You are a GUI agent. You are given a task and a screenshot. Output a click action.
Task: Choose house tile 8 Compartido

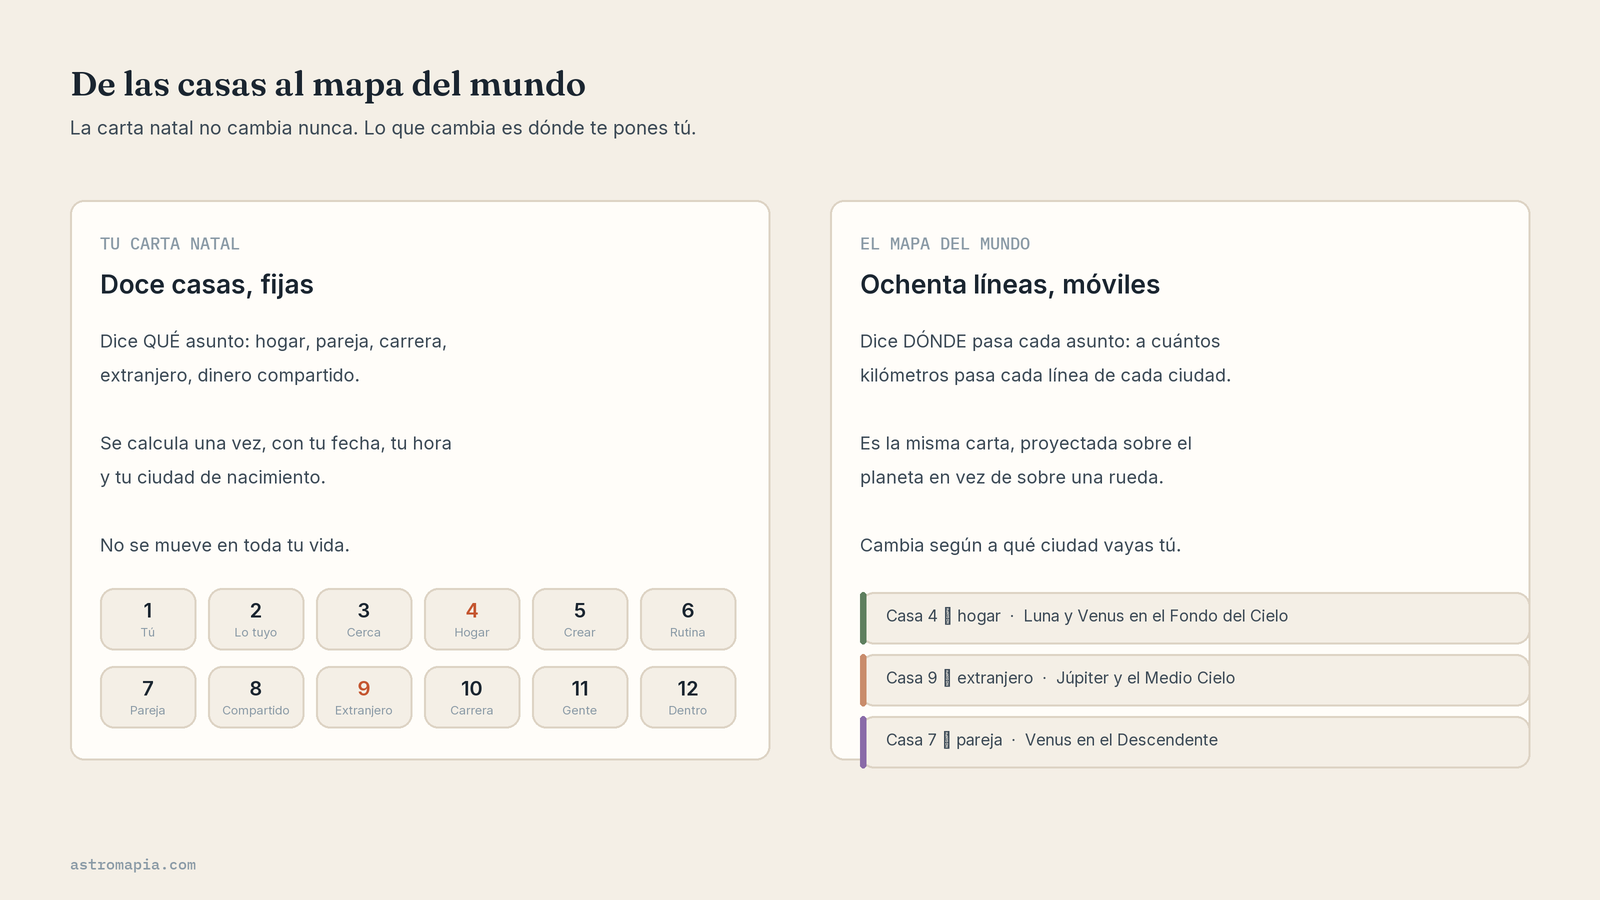(256, 697)
